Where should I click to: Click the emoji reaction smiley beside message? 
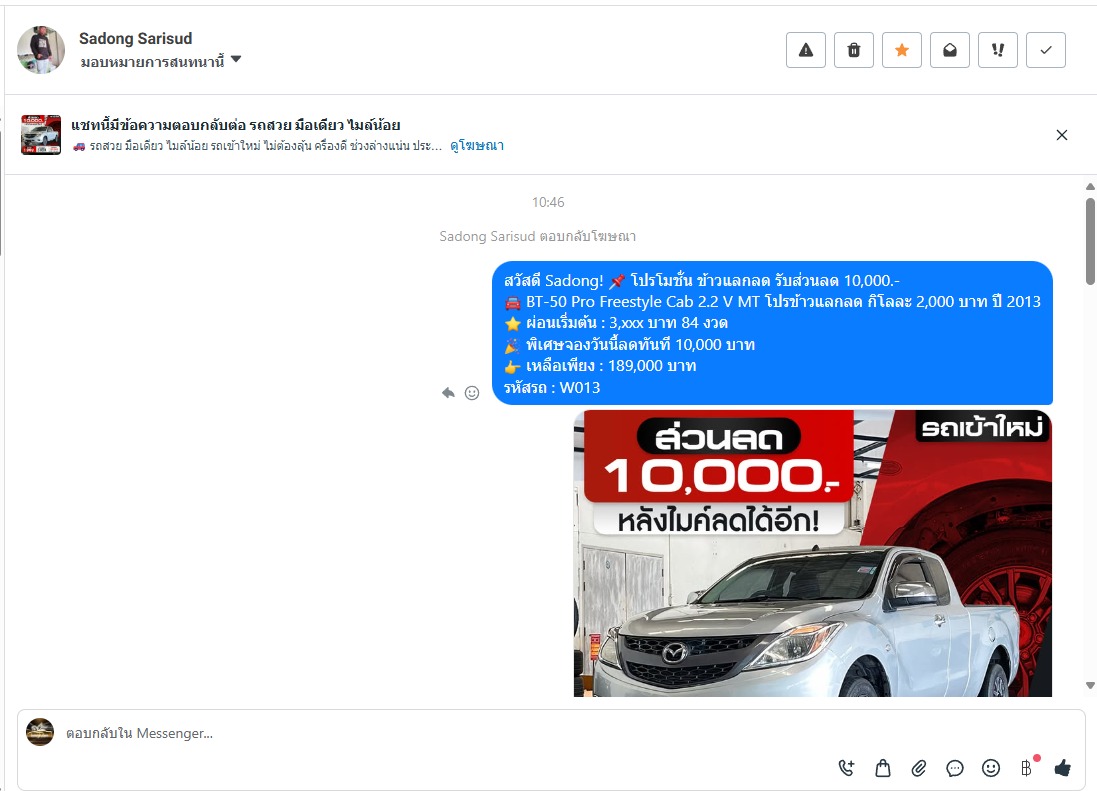point(472,393)
